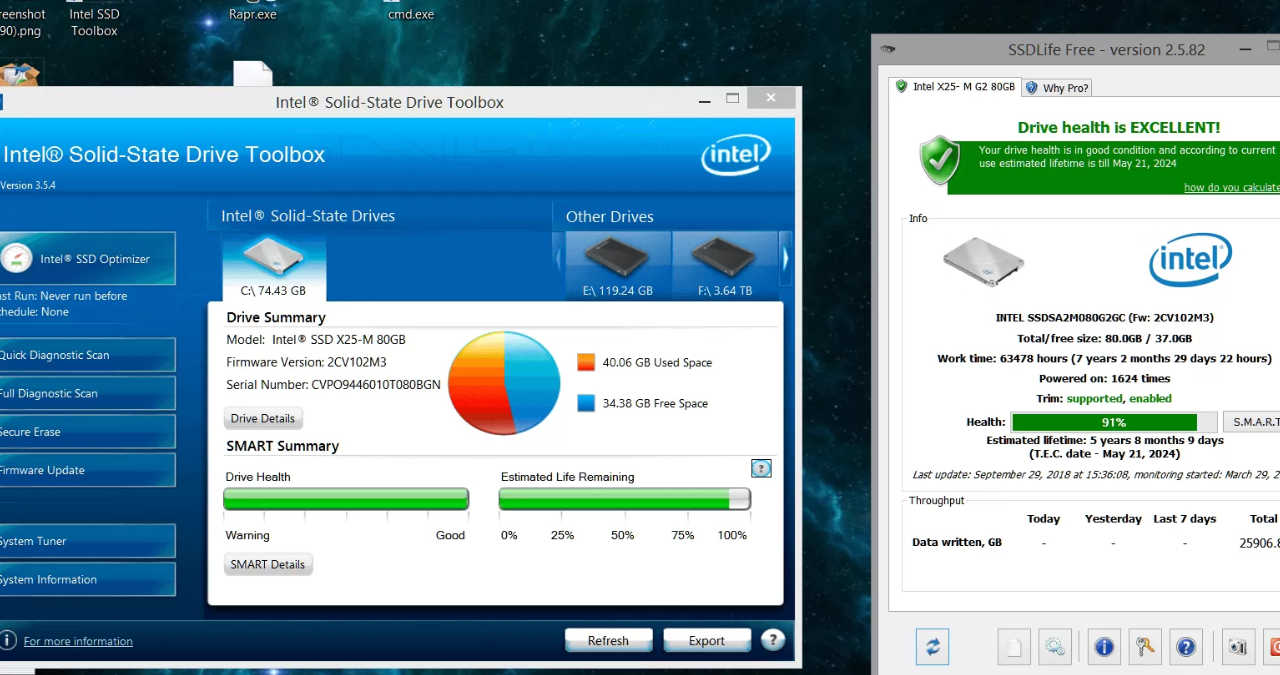Click the help icon in Intel SSD Toolbox
The height and width of the screenshot is (675, 1280).
[773, 639]
